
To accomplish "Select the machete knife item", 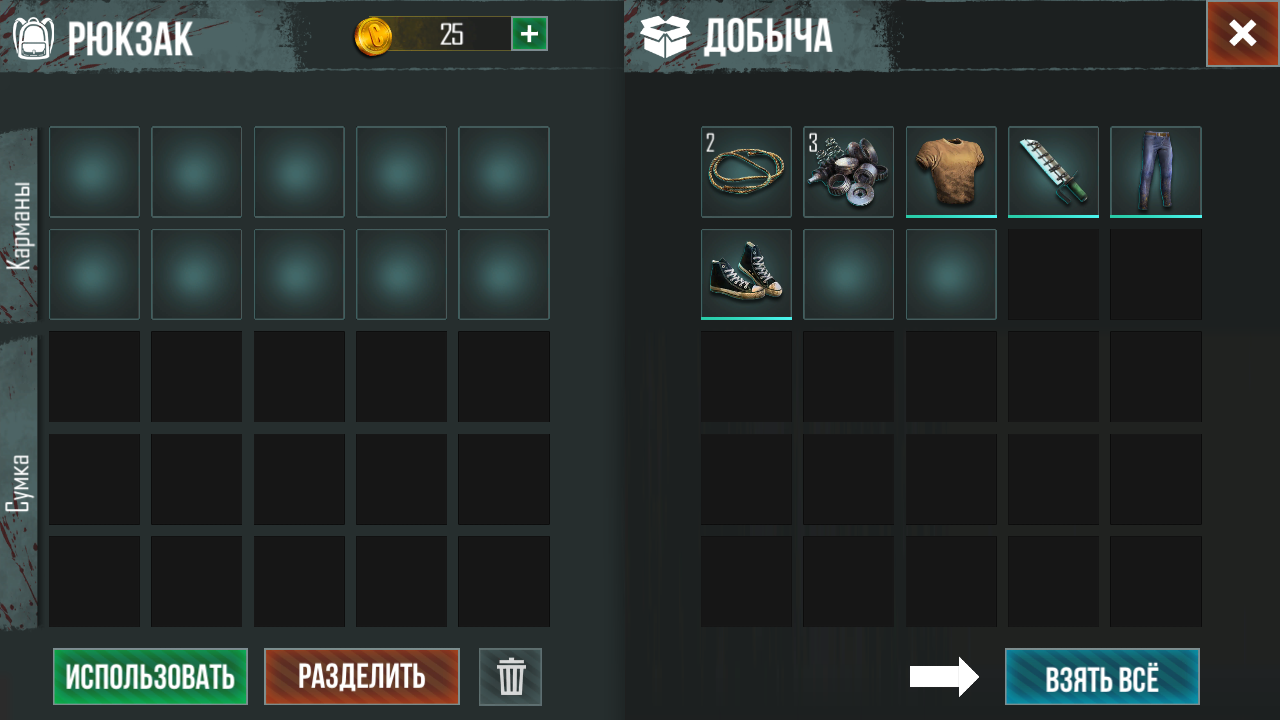I will pyautogui.click(x=1053, y=172).
